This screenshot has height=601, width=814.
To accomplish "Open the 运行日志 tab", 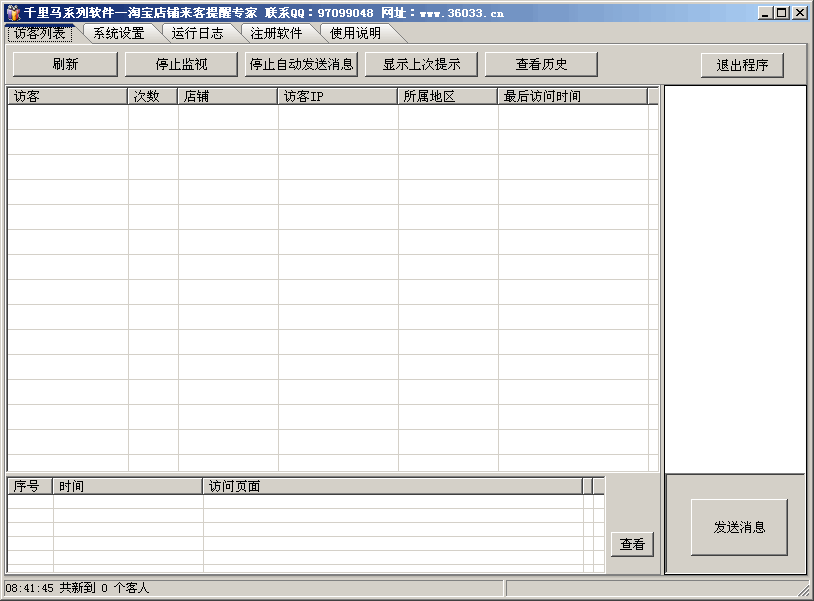I will [x=197, y=34].
